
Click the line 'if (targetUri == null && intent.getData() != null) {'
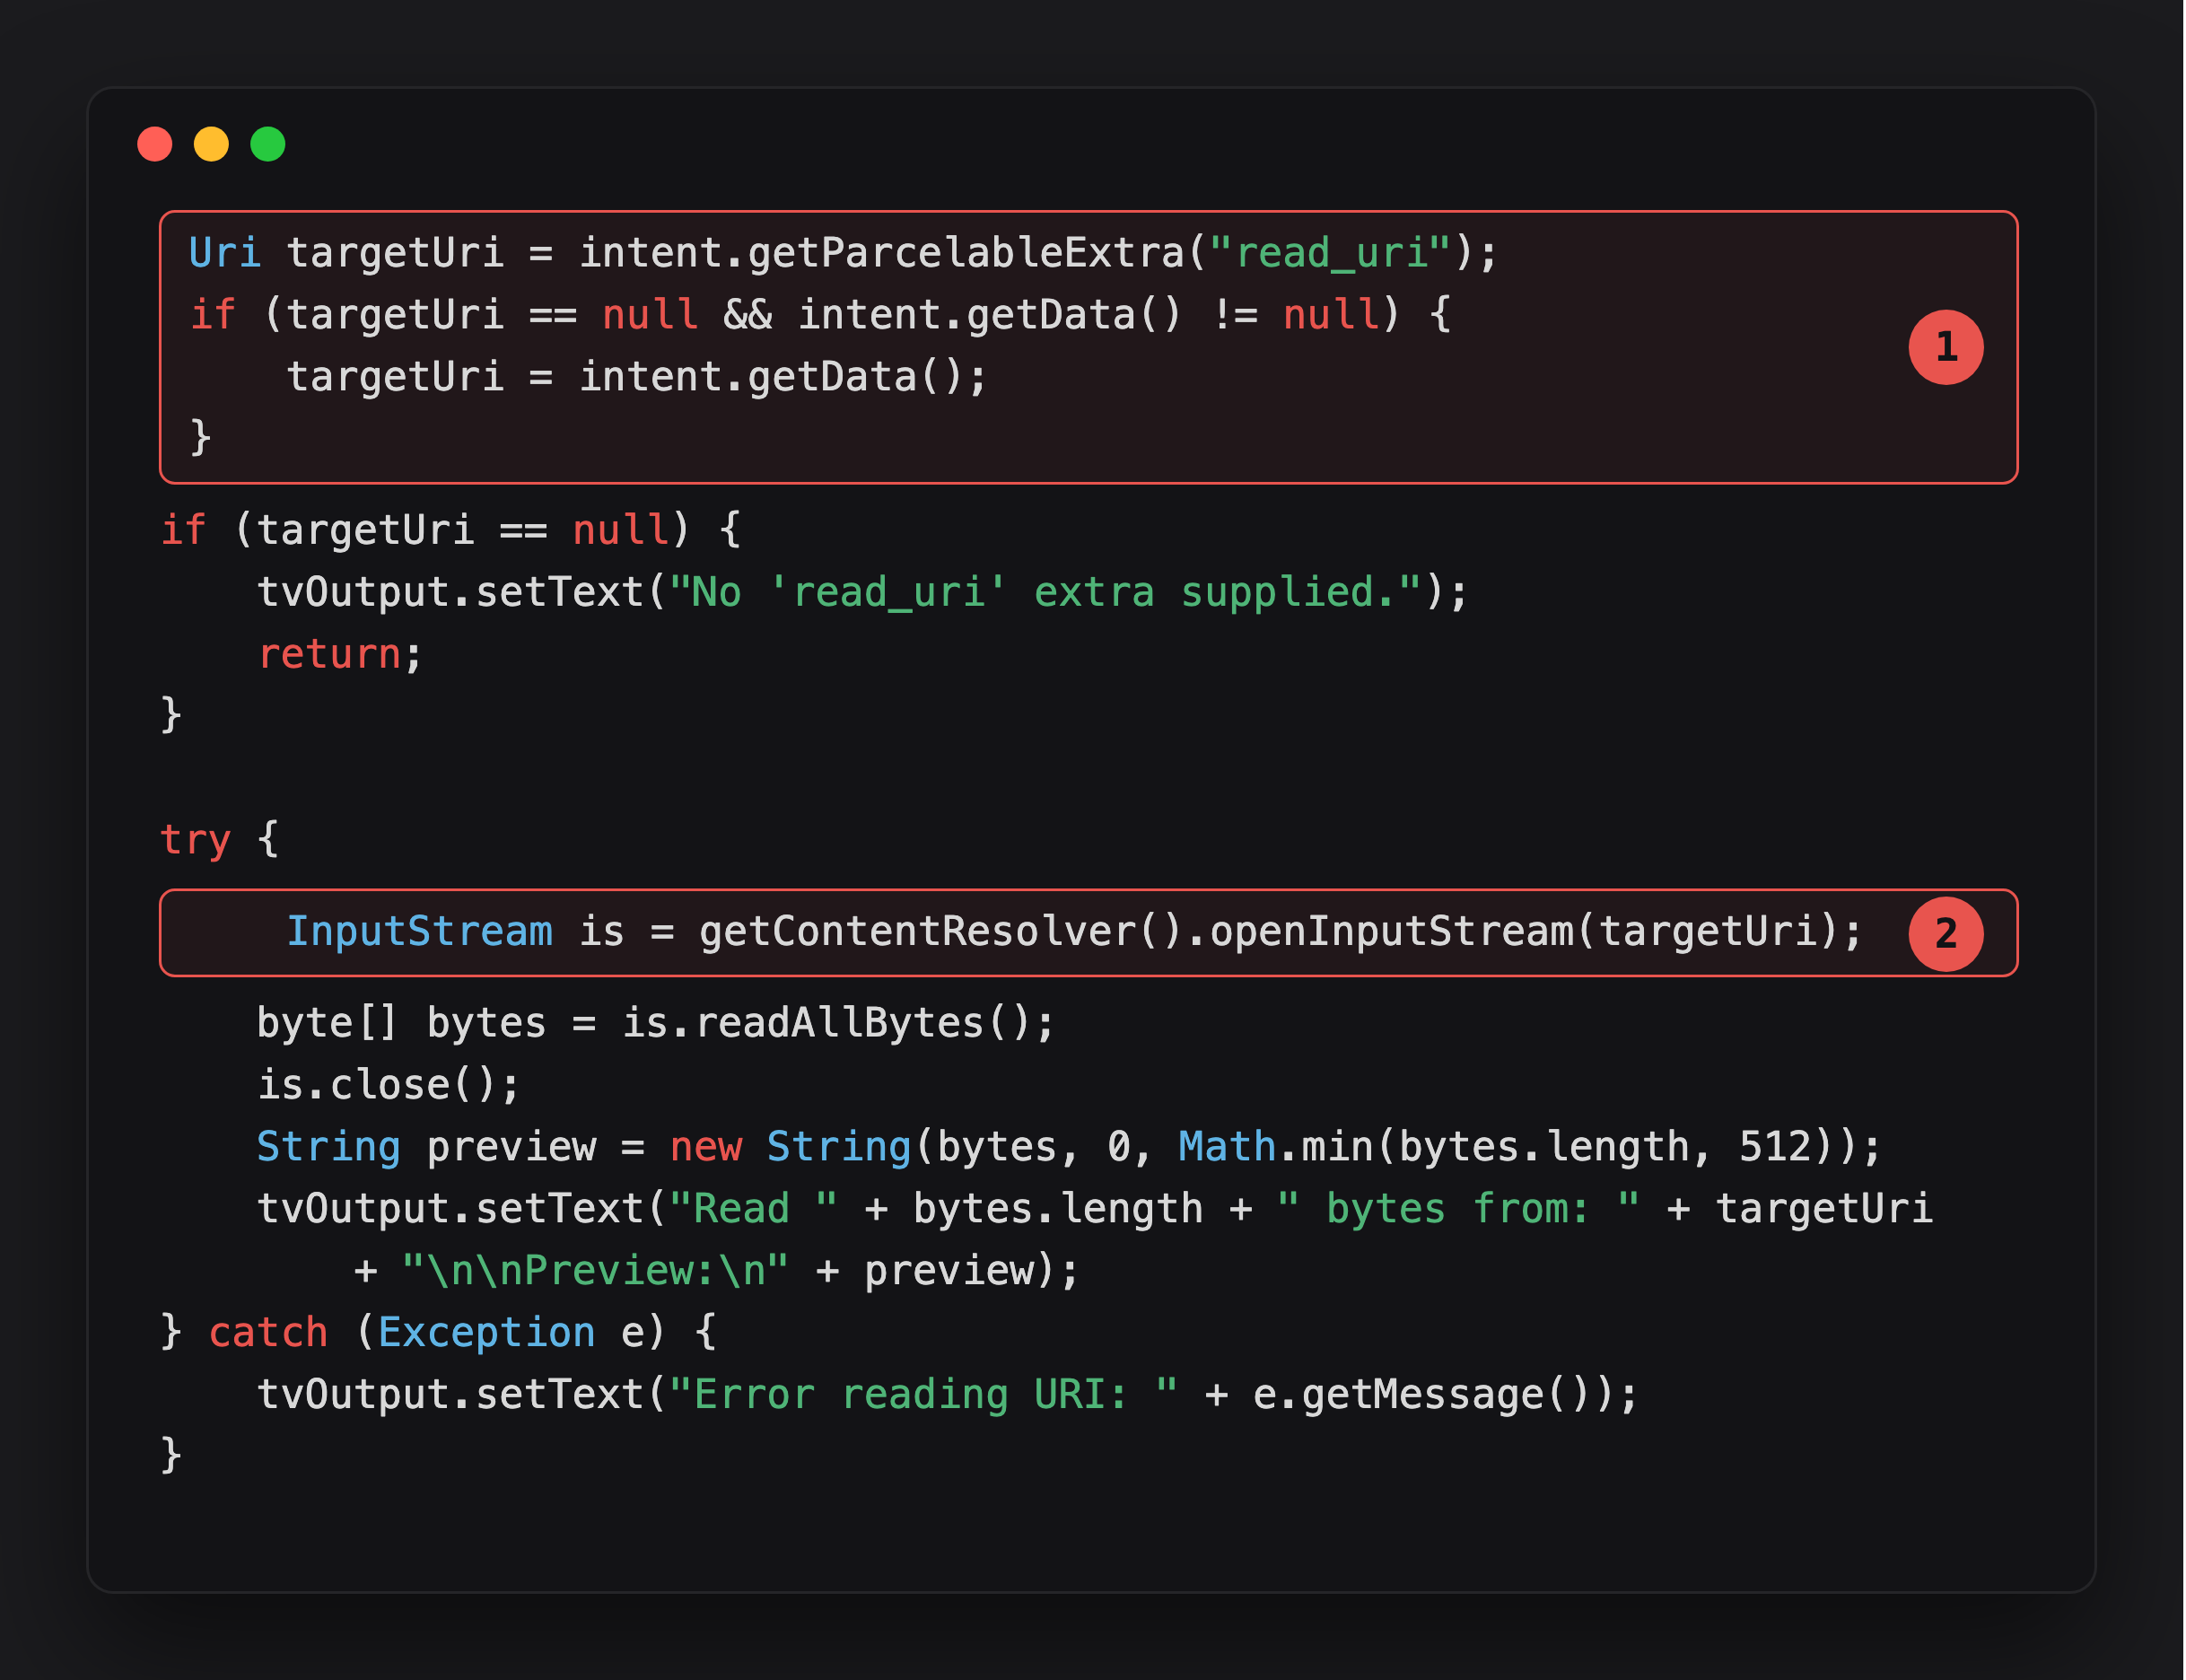(x=820, y=315)
